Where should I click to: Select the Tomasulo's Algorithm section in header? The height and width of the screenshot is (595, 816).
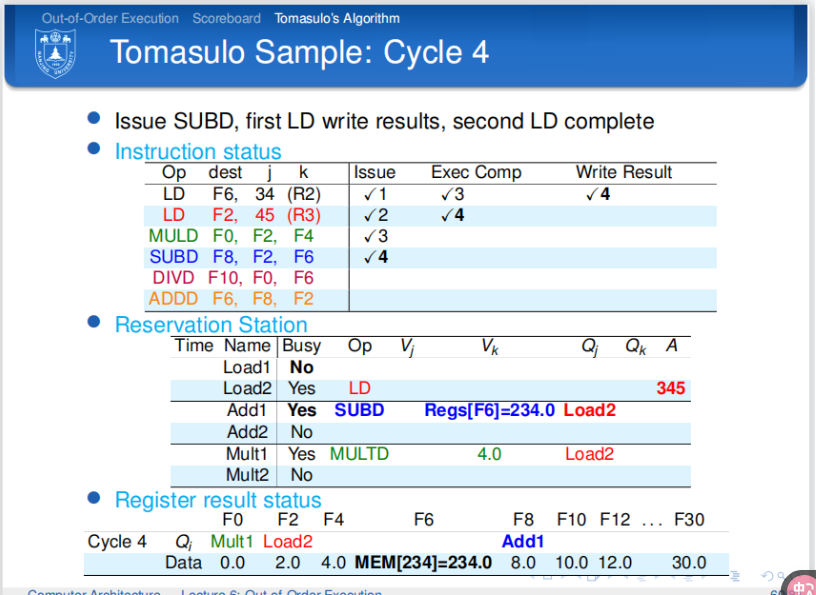[x=337, y=18]
